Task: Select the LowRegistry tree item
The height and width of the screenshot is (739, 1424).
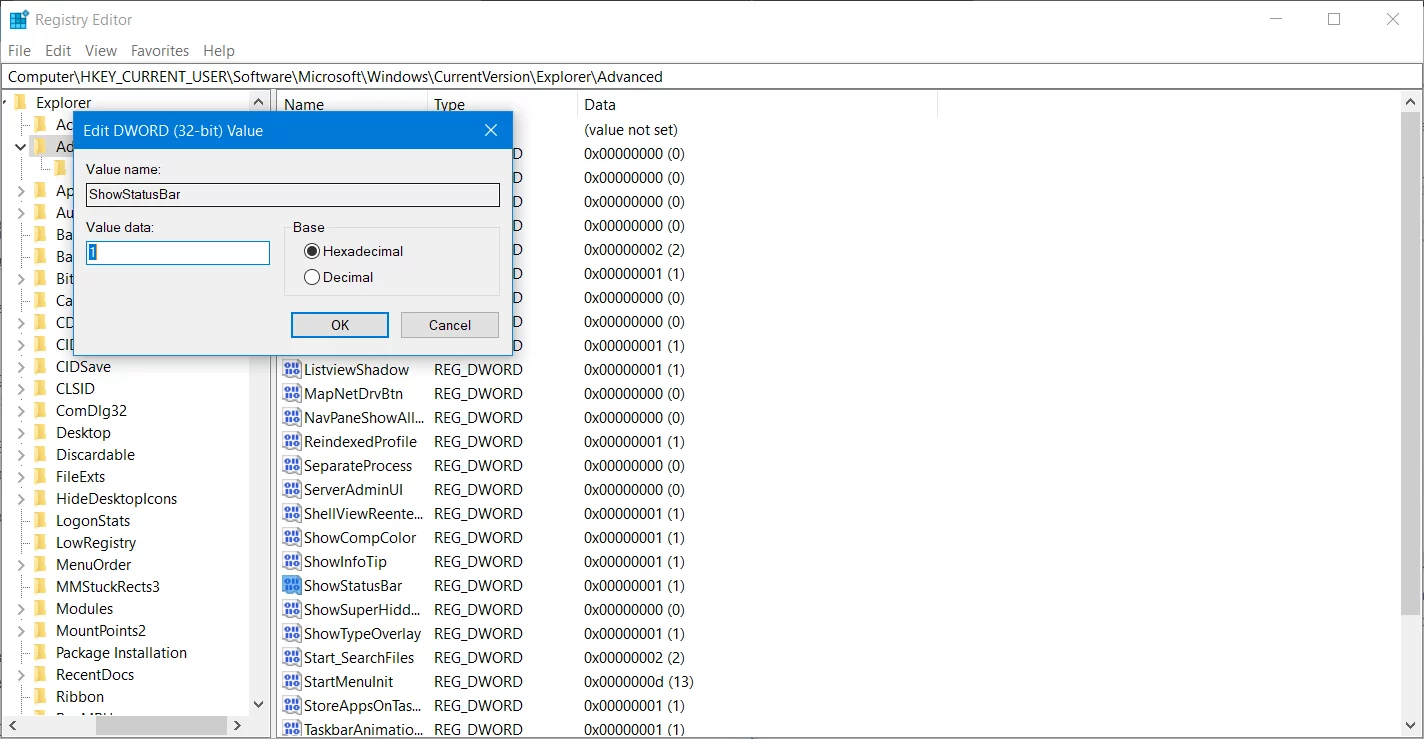Action: 96,542
